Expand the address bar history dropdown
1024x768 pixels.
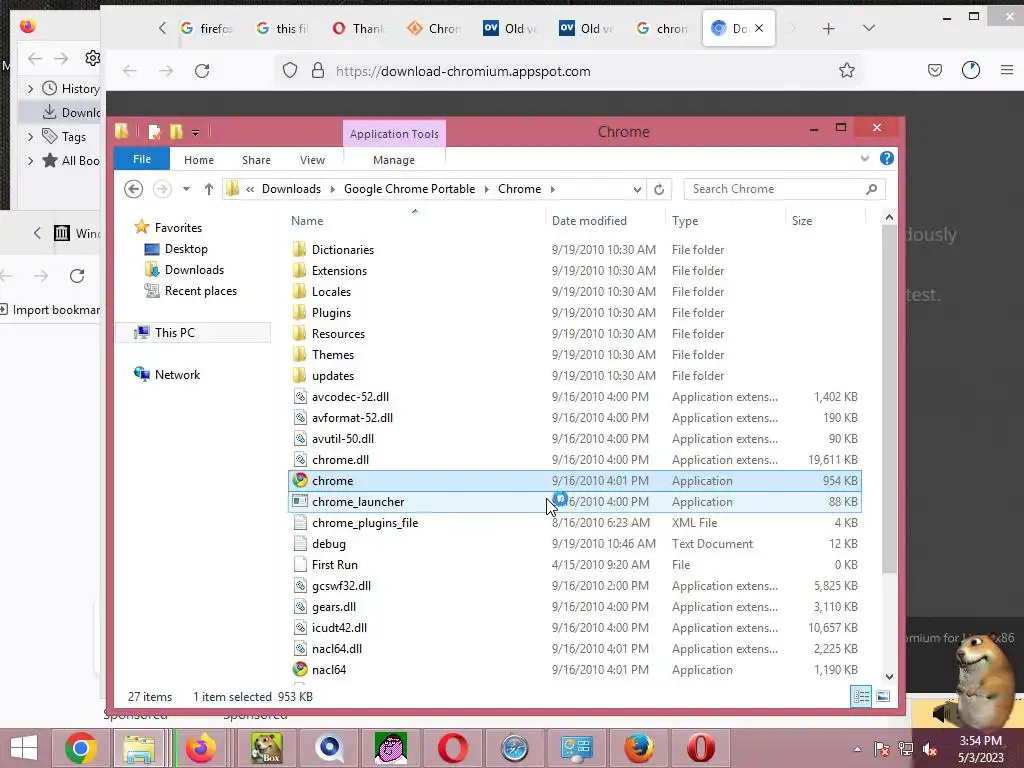pyautogui.click(x=637, y=189)
